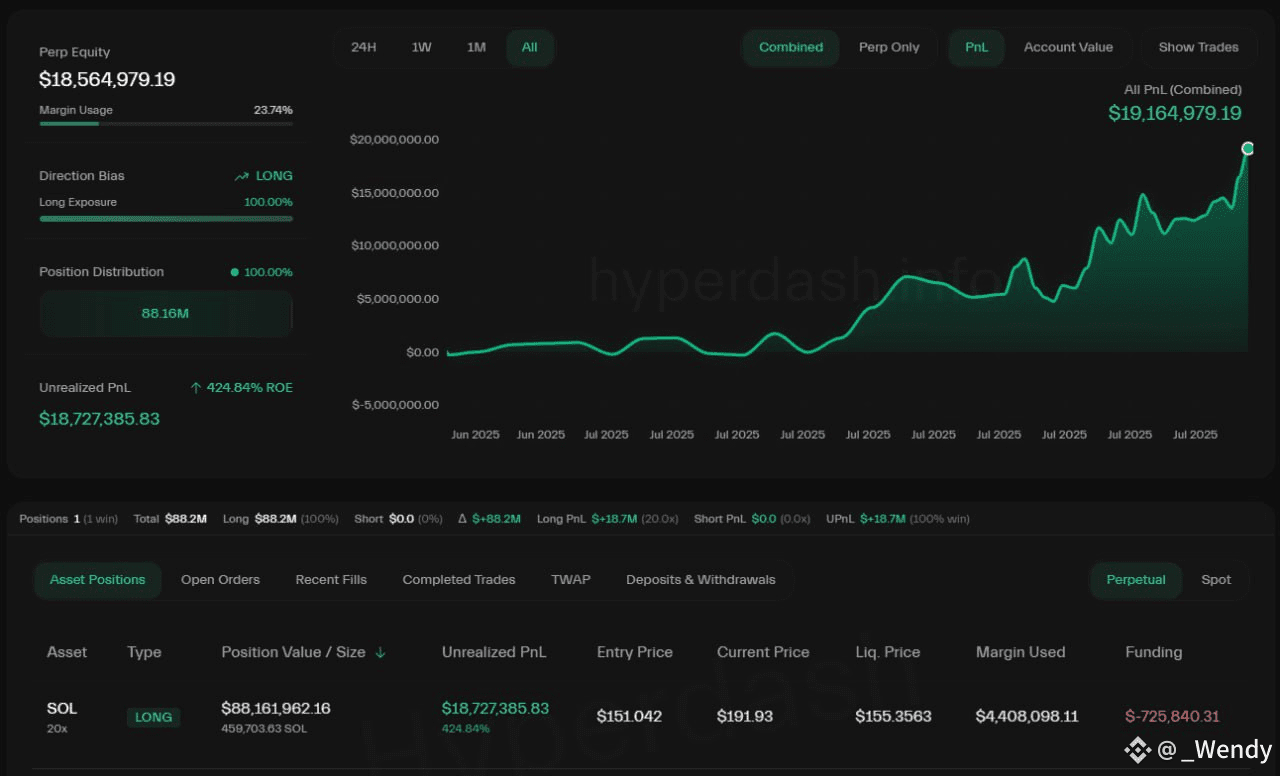Open the Open Orders tab
This screenshot has height=776, width=1280.
pyautogui.click(x=220, y=580)
